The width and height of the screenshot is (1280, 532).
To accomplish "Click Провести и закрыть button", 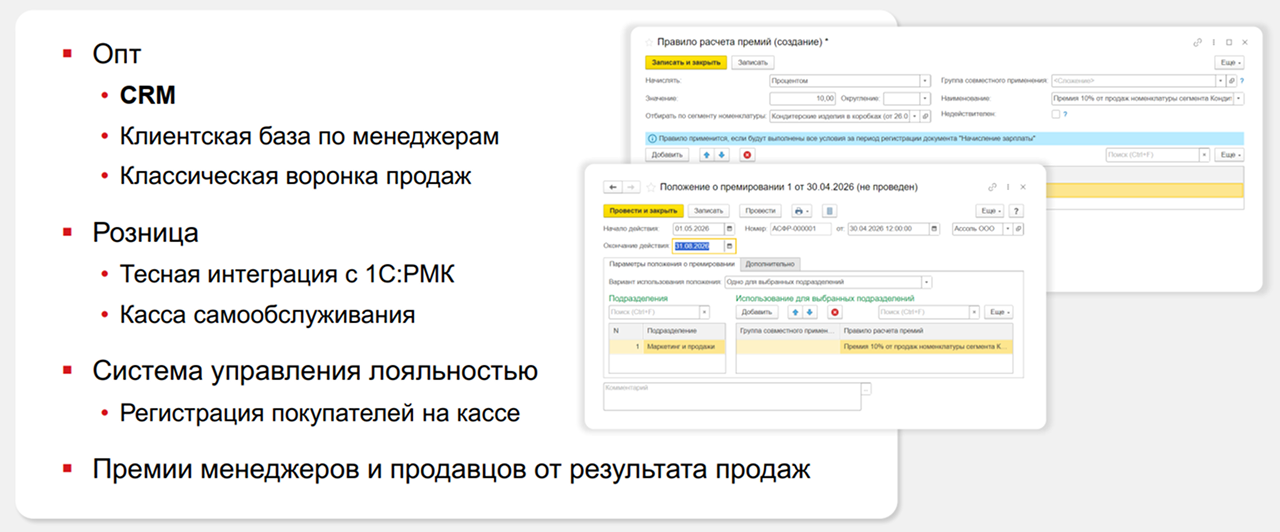I will [643, 211].
